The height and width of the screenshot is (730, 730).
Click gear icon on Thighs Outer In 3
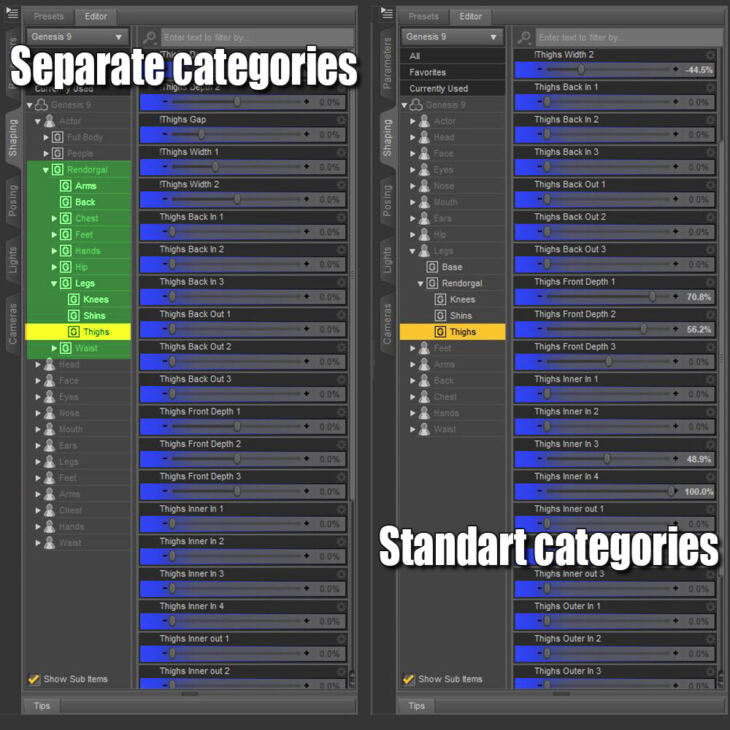coord(711,671)
